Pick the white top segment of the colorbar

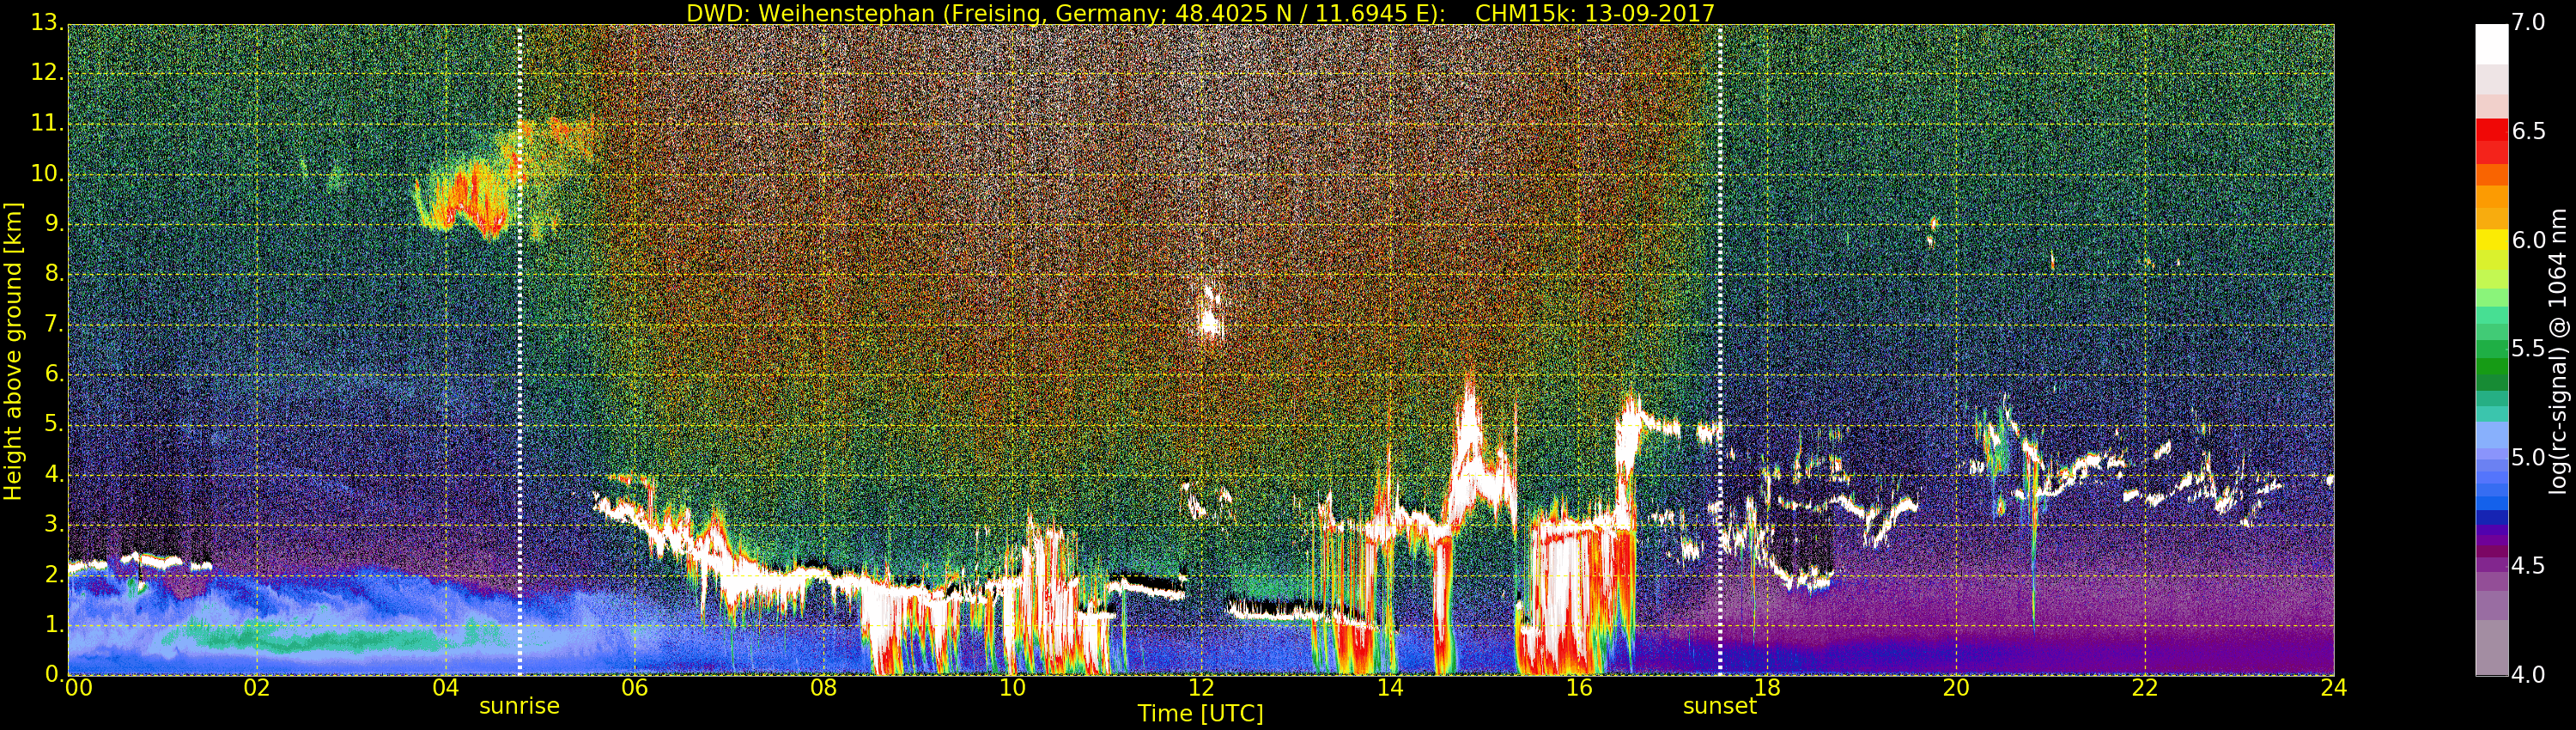point(2491,45)
